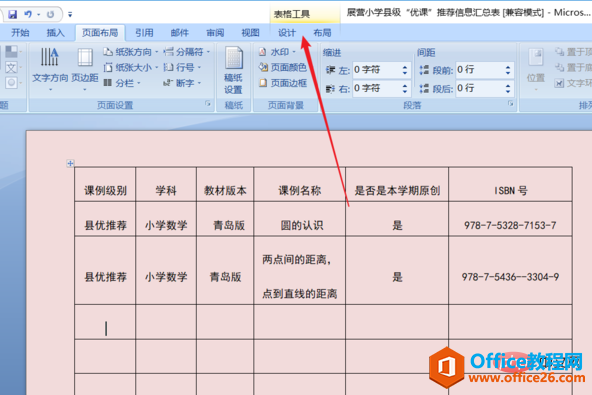The width and height of the screenshot is (592, 395).
Task: Open 行号 line numbers dropdown
Action: [x=182, y=67]
